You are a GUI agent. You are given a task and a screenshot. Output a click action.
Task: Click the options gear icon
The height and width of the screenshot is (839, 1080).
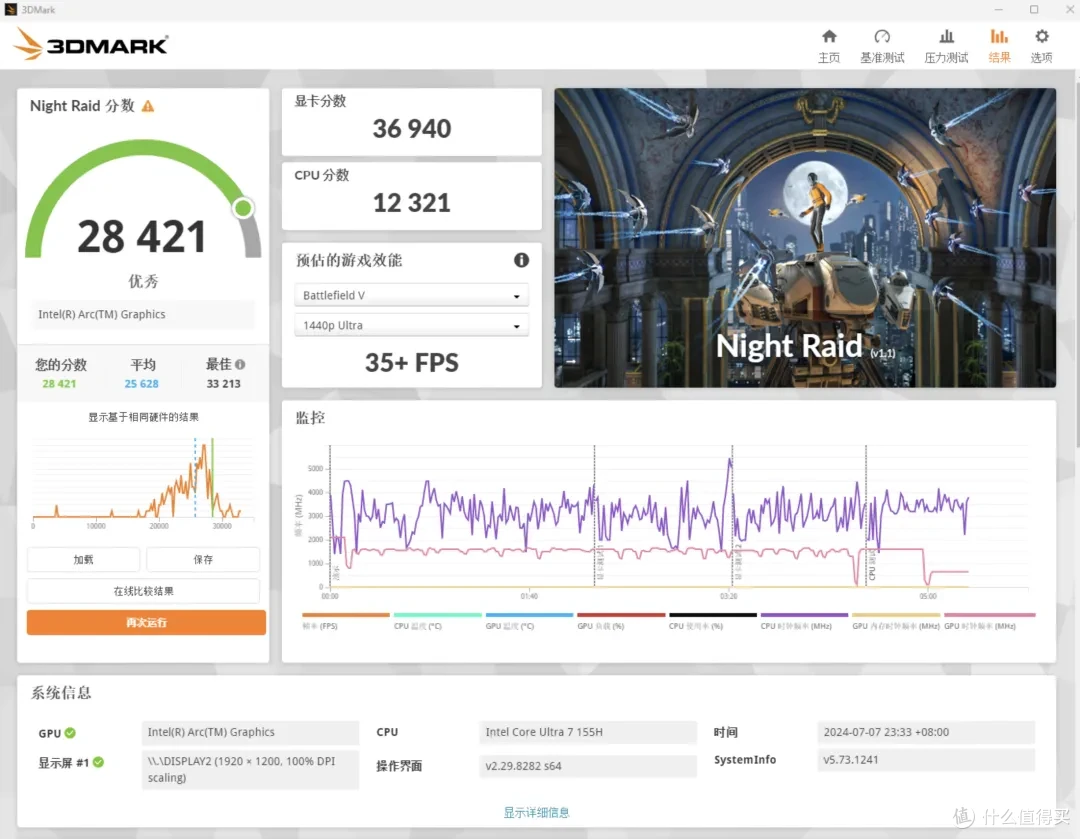click(1041, 37)
